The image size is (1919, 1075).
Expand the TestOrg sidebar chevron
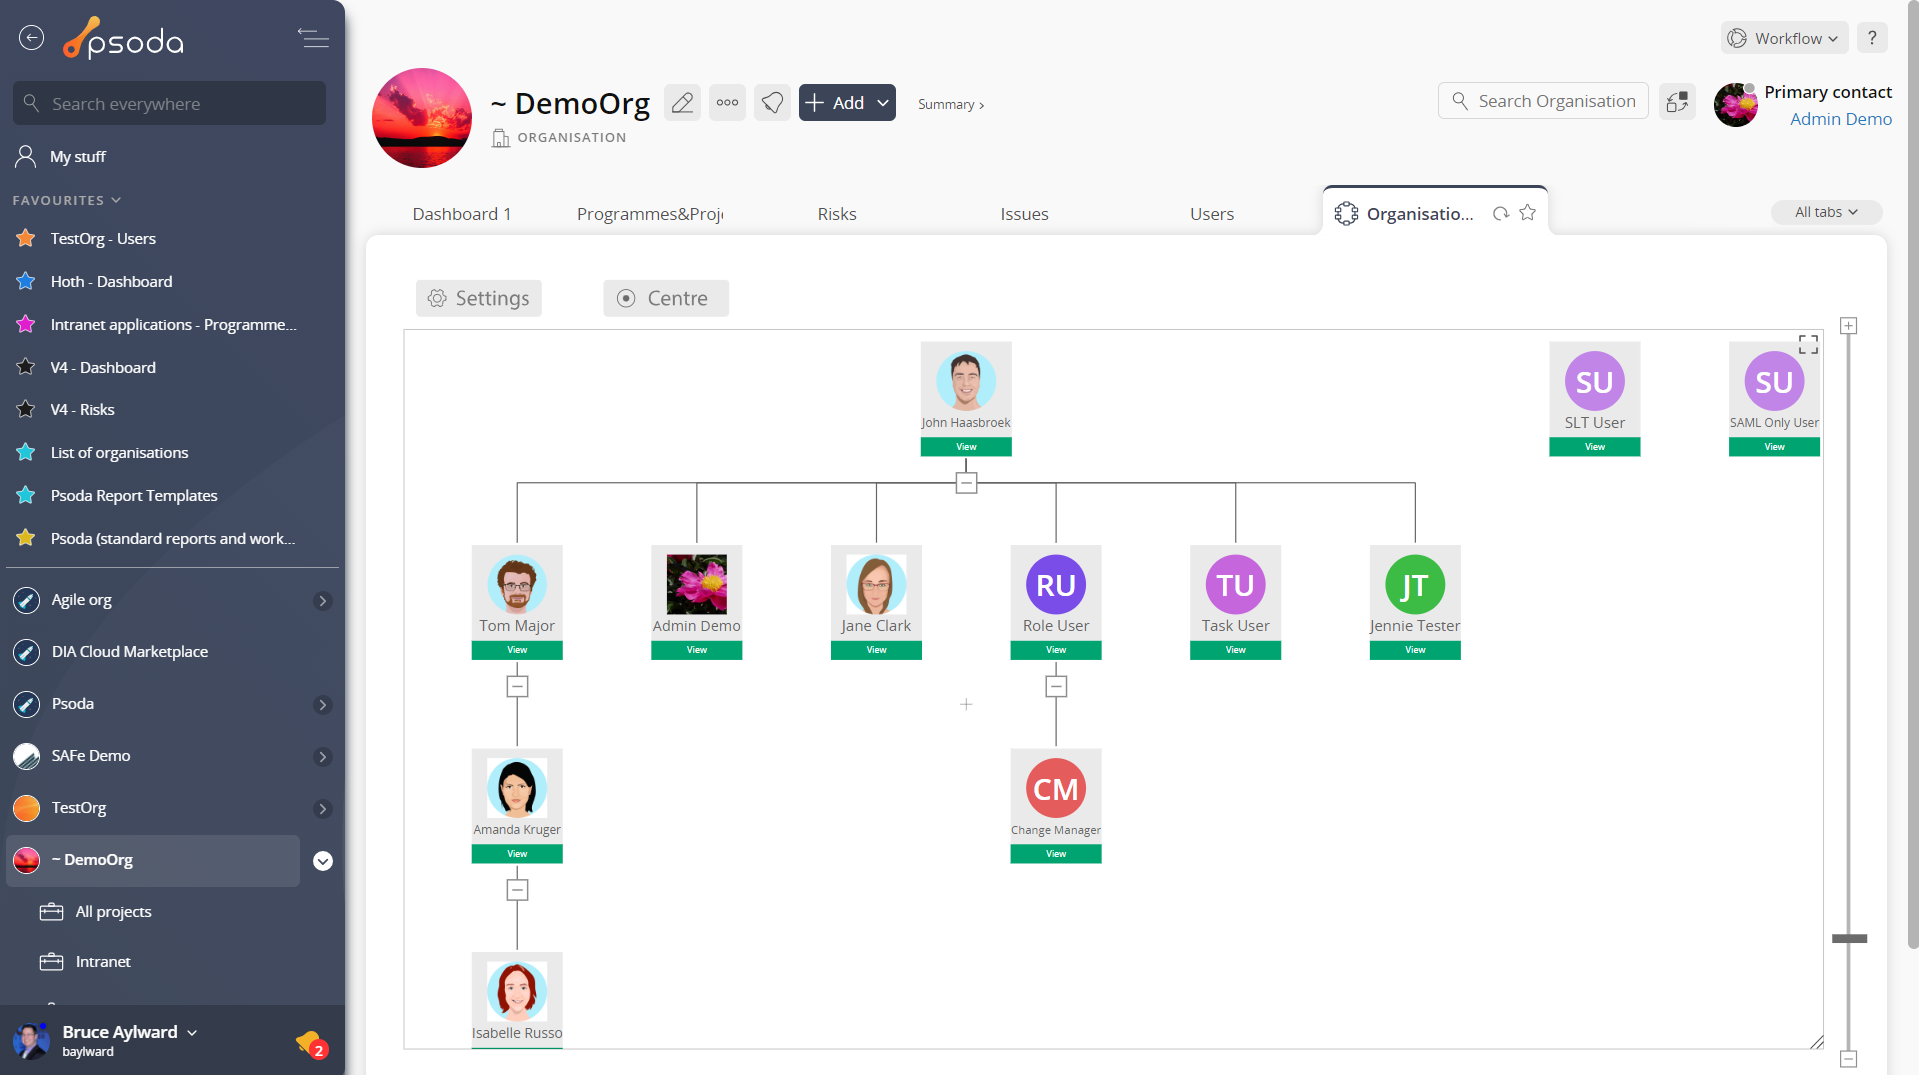click(322, 809)
